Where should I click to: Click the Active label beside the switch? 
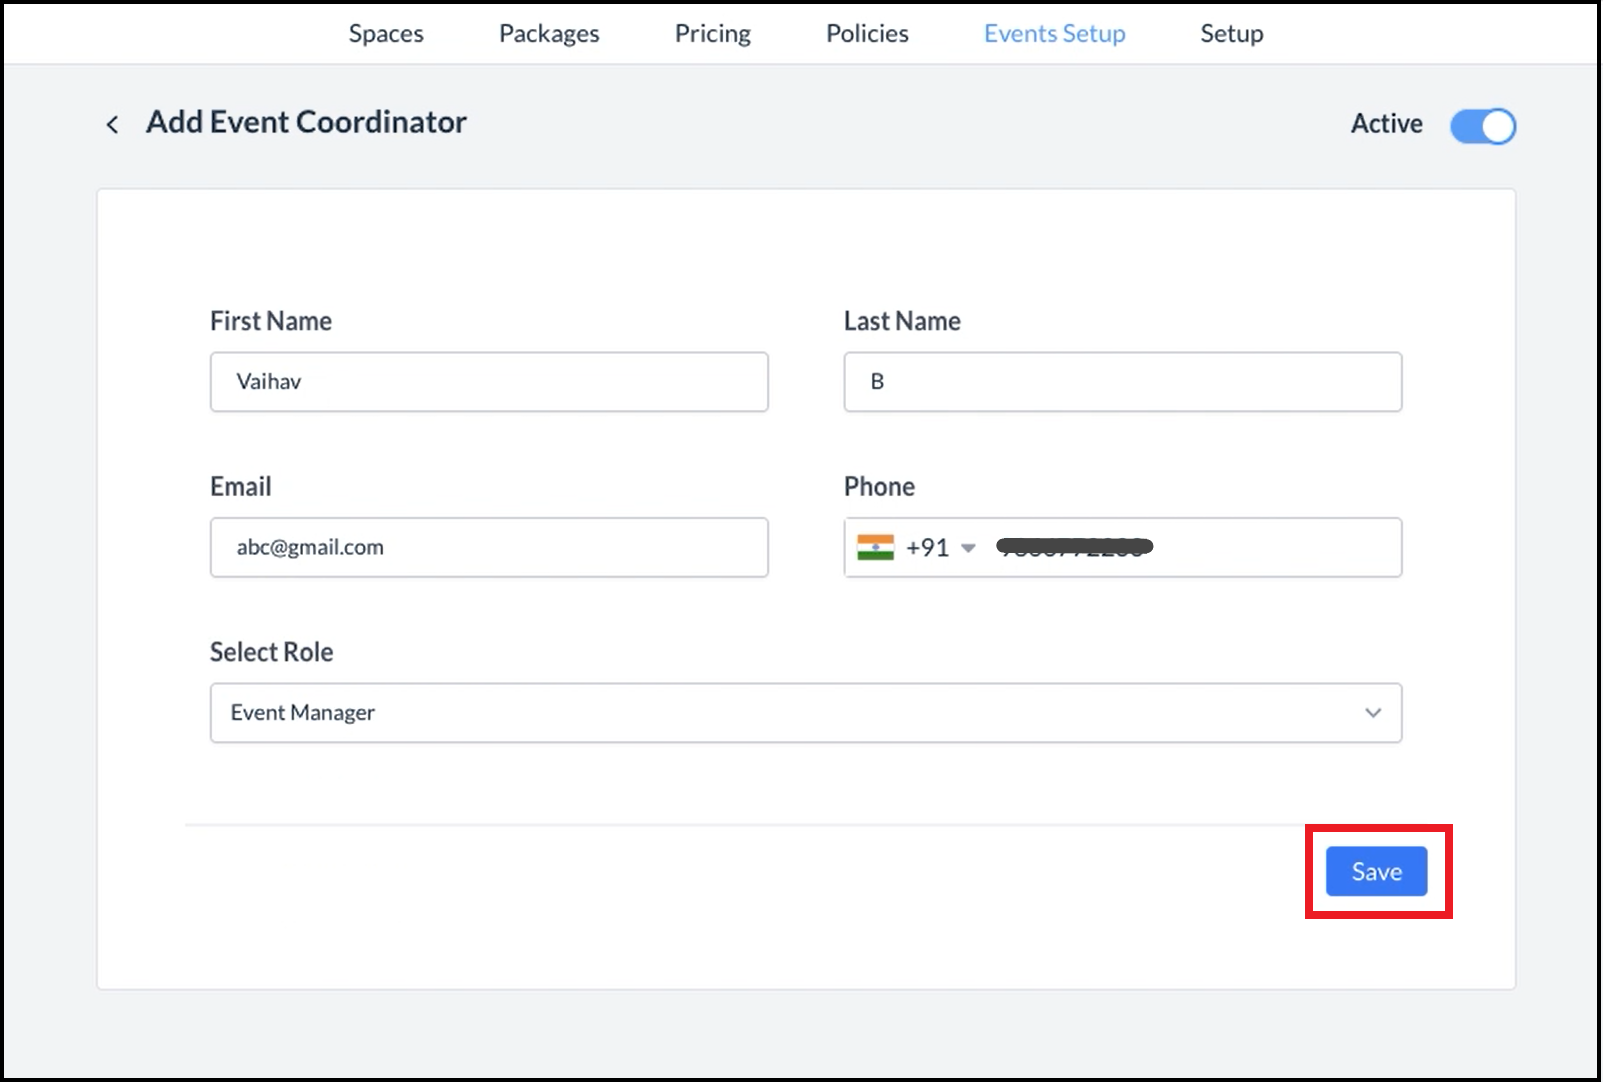click(1386, 124)
